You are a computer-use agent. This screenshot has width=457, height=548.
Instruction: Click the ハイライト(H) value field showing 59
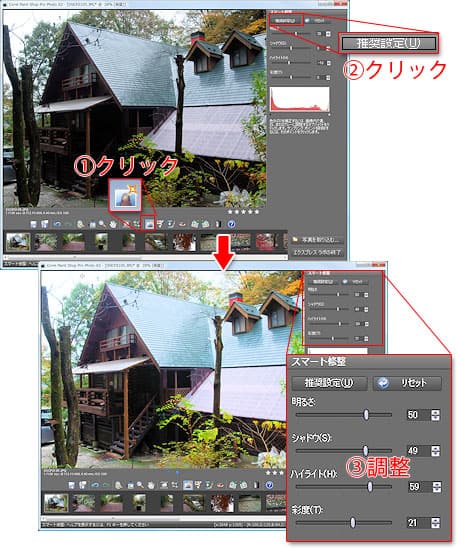[x=419, y=486]
